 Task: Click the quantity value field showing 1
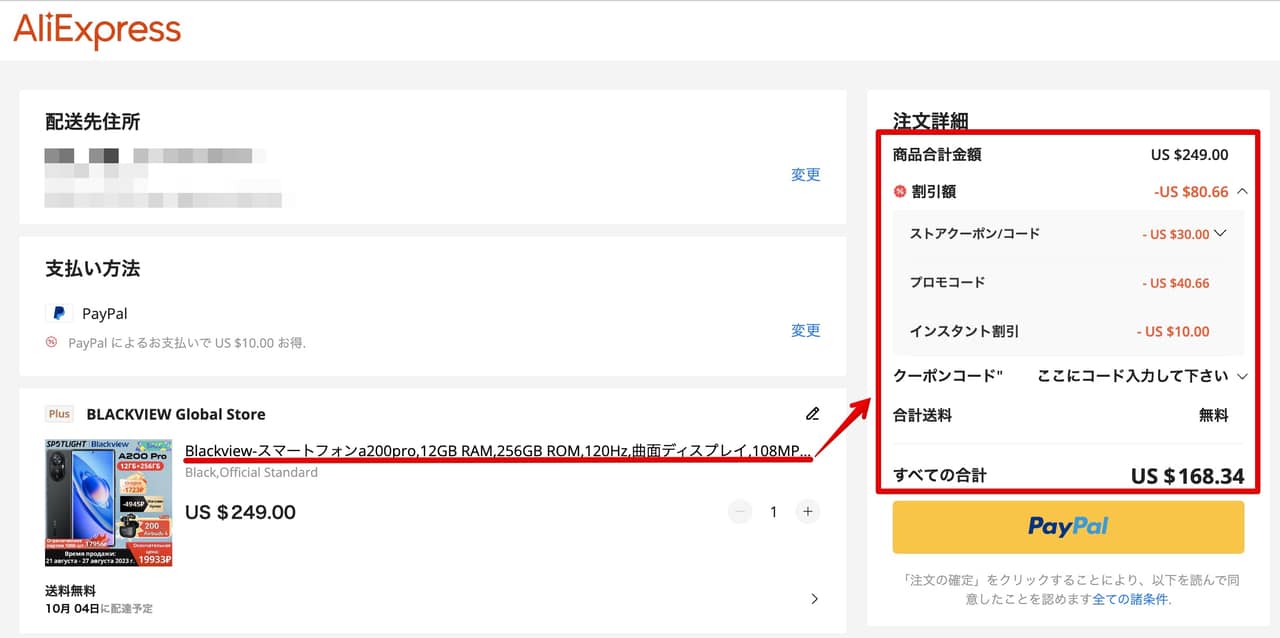click(x=773, y=512)
